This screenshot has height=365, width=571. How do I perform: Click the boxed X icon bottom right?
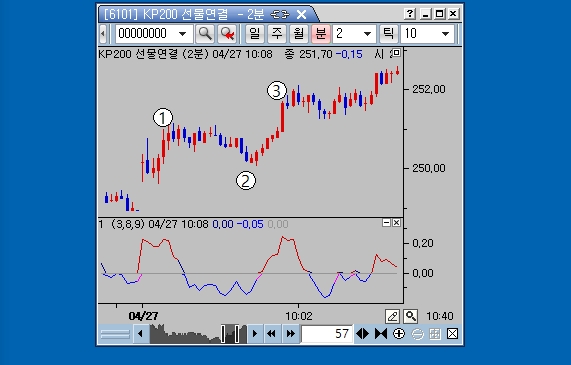452,334
